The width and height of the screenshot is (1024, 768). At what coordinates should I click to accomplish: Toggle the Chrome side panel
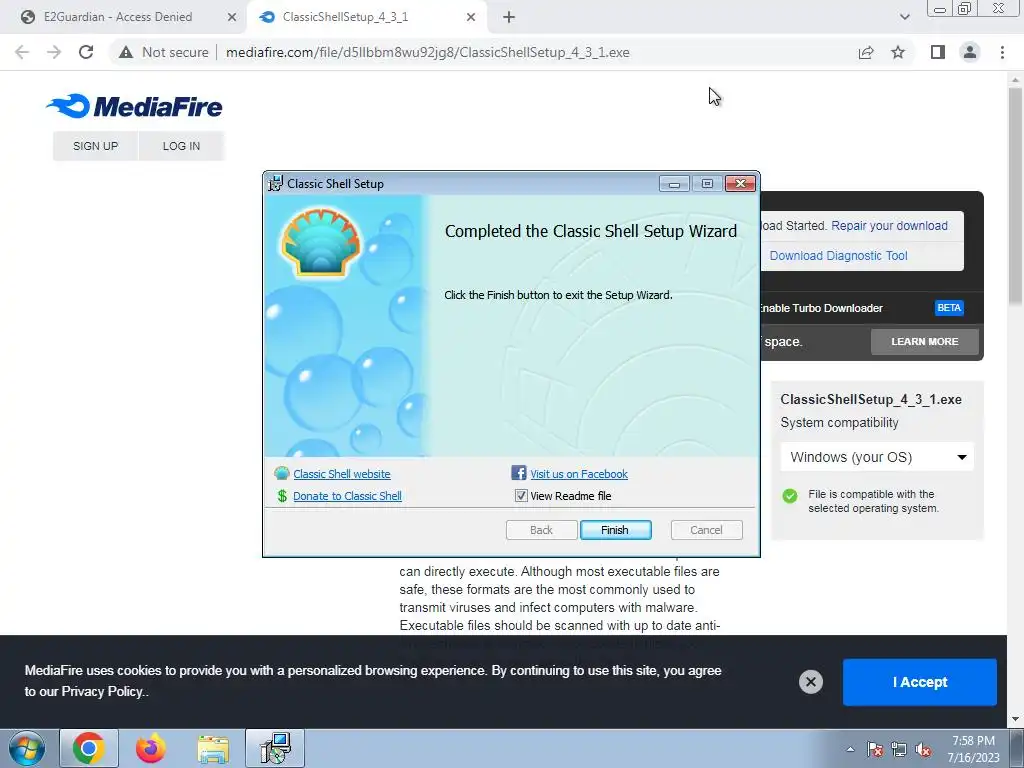pos(938,52)
